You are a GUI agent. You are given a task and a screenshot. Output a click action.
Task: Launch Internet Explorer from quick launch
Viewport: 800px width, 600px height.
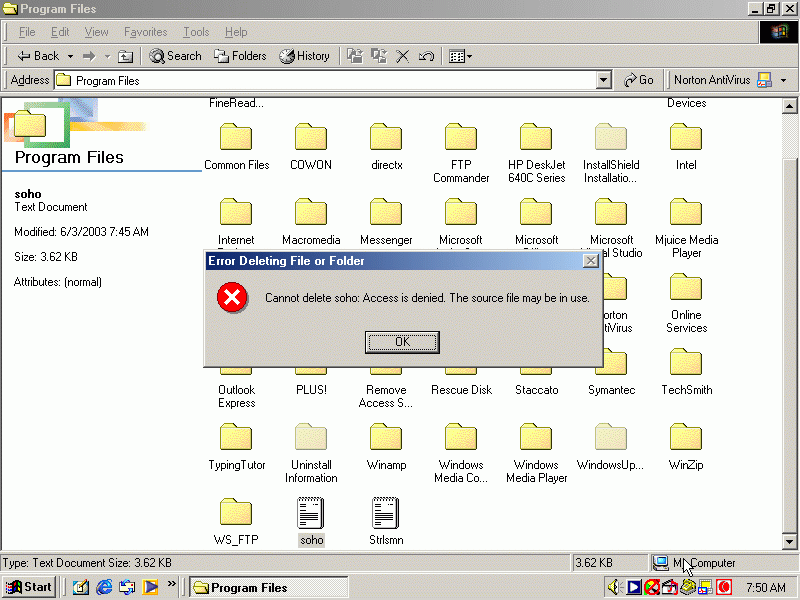[104, 587]
